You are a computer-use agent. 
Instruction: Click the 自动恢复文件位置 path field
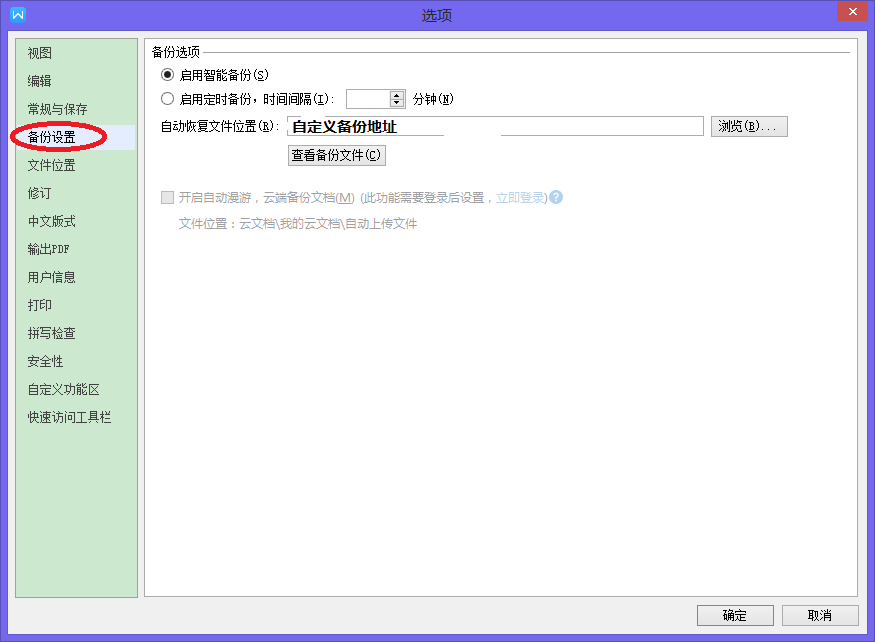coord(495,126)
